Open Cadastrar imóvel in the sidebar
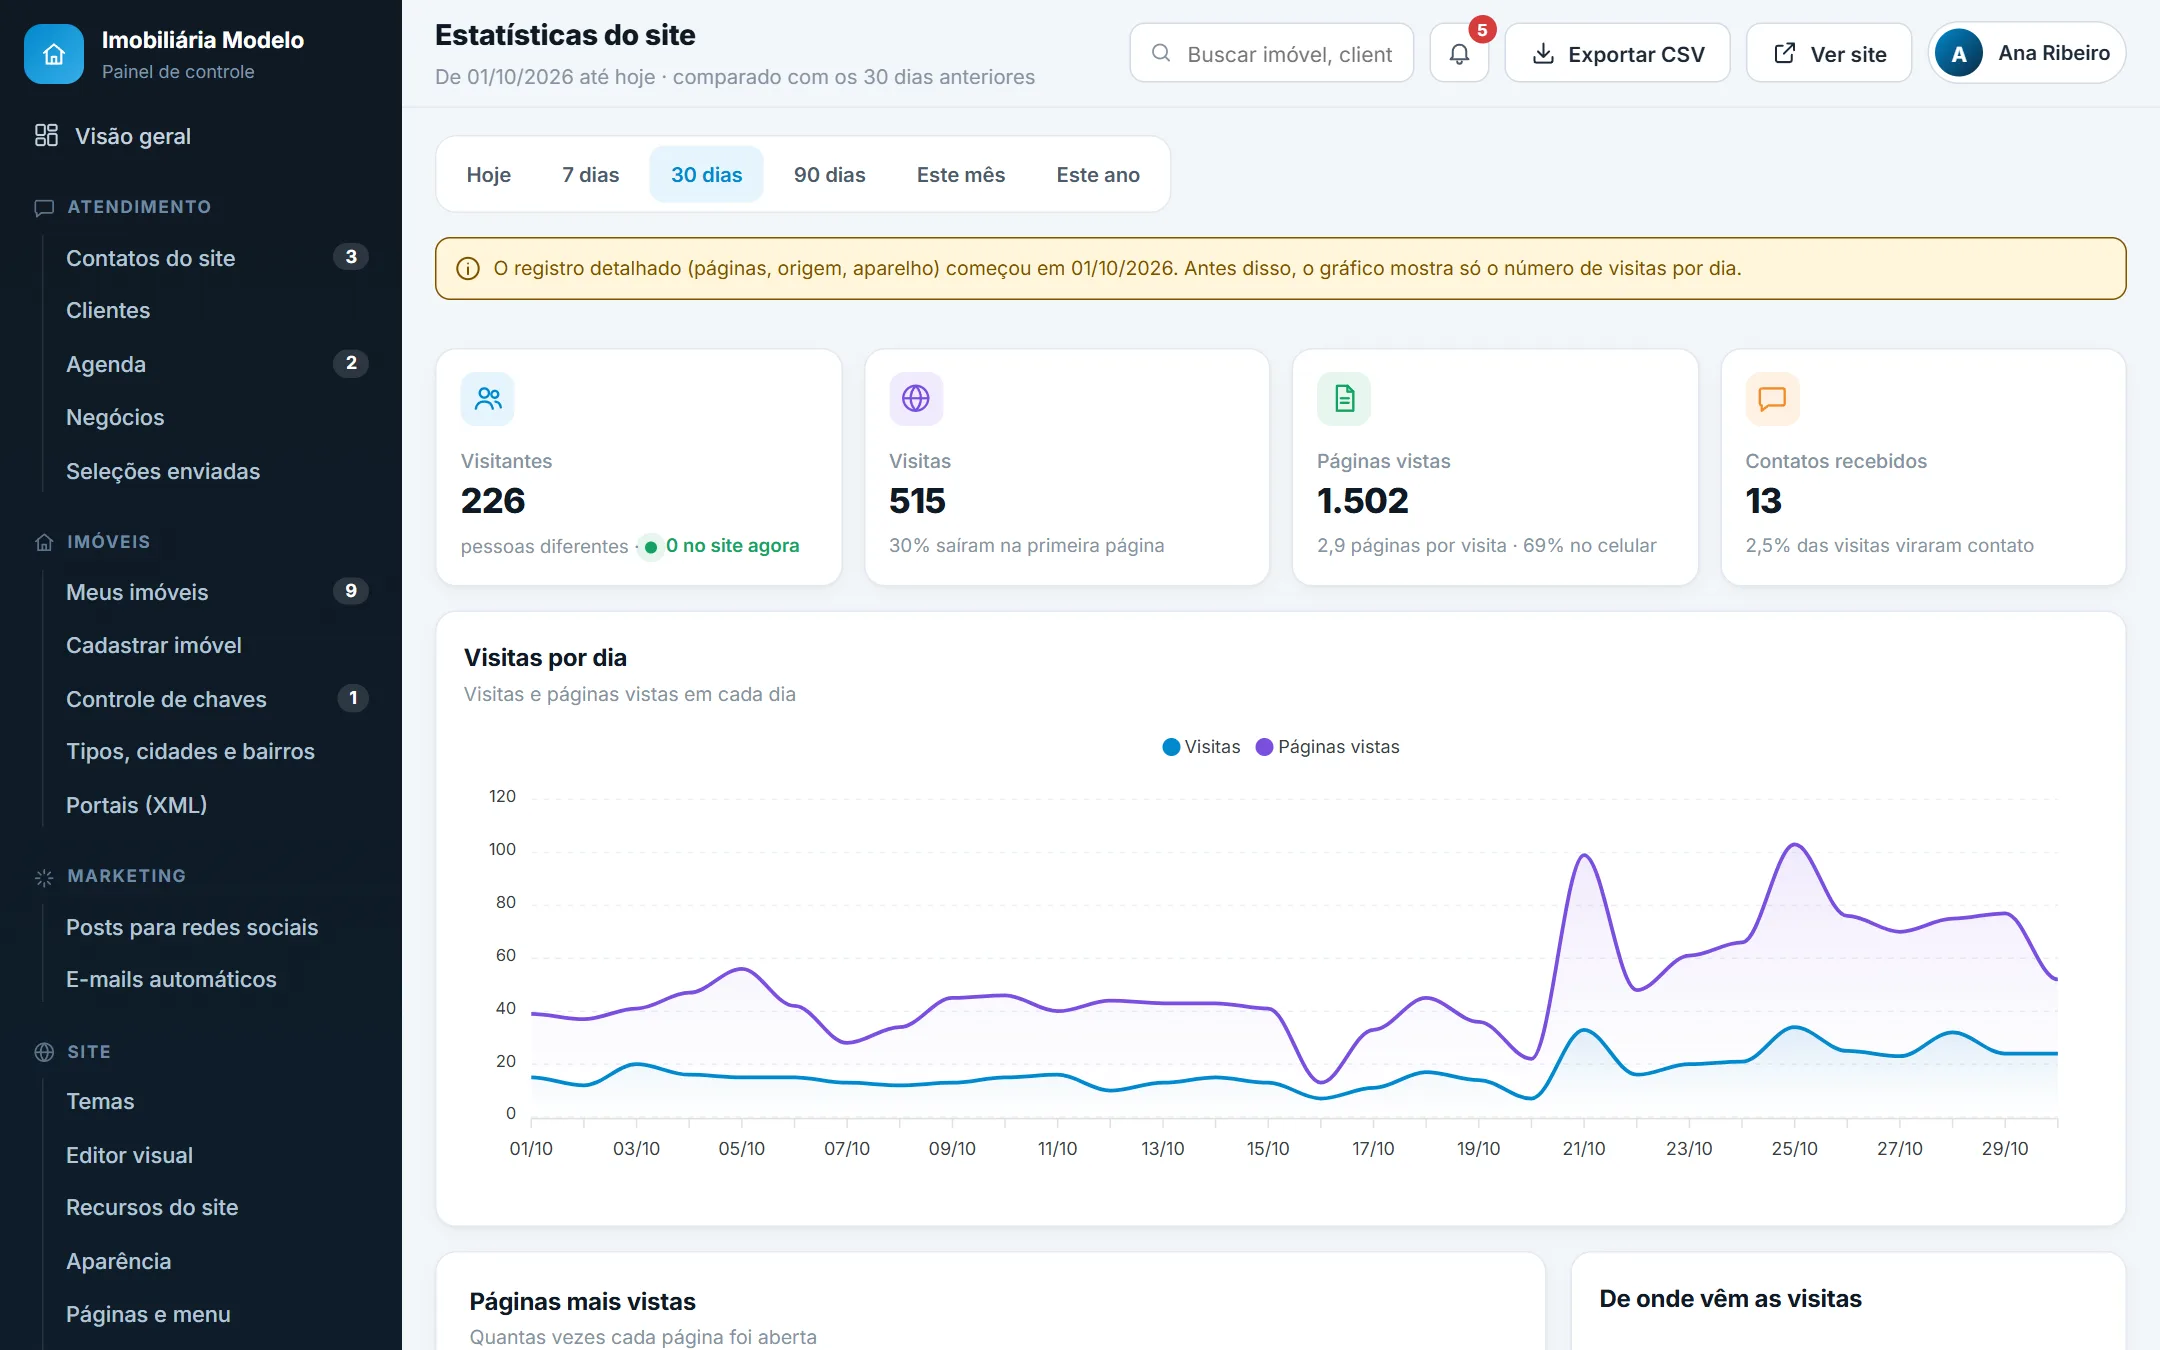Image resolution: width=2160 pixels, height=1350 pixels. coord(217,645)
